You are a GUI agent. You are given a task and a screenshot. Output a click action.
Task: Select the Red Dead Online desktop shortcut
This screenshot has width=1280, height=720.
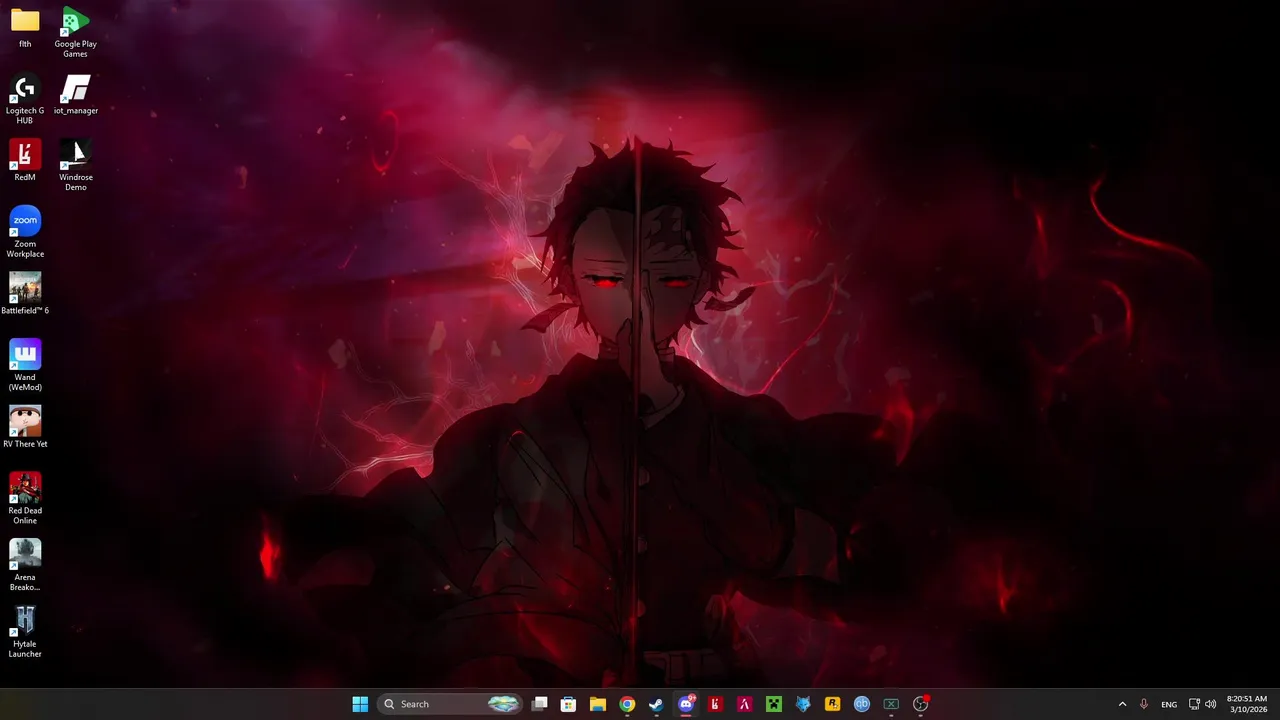pos(25,499)
